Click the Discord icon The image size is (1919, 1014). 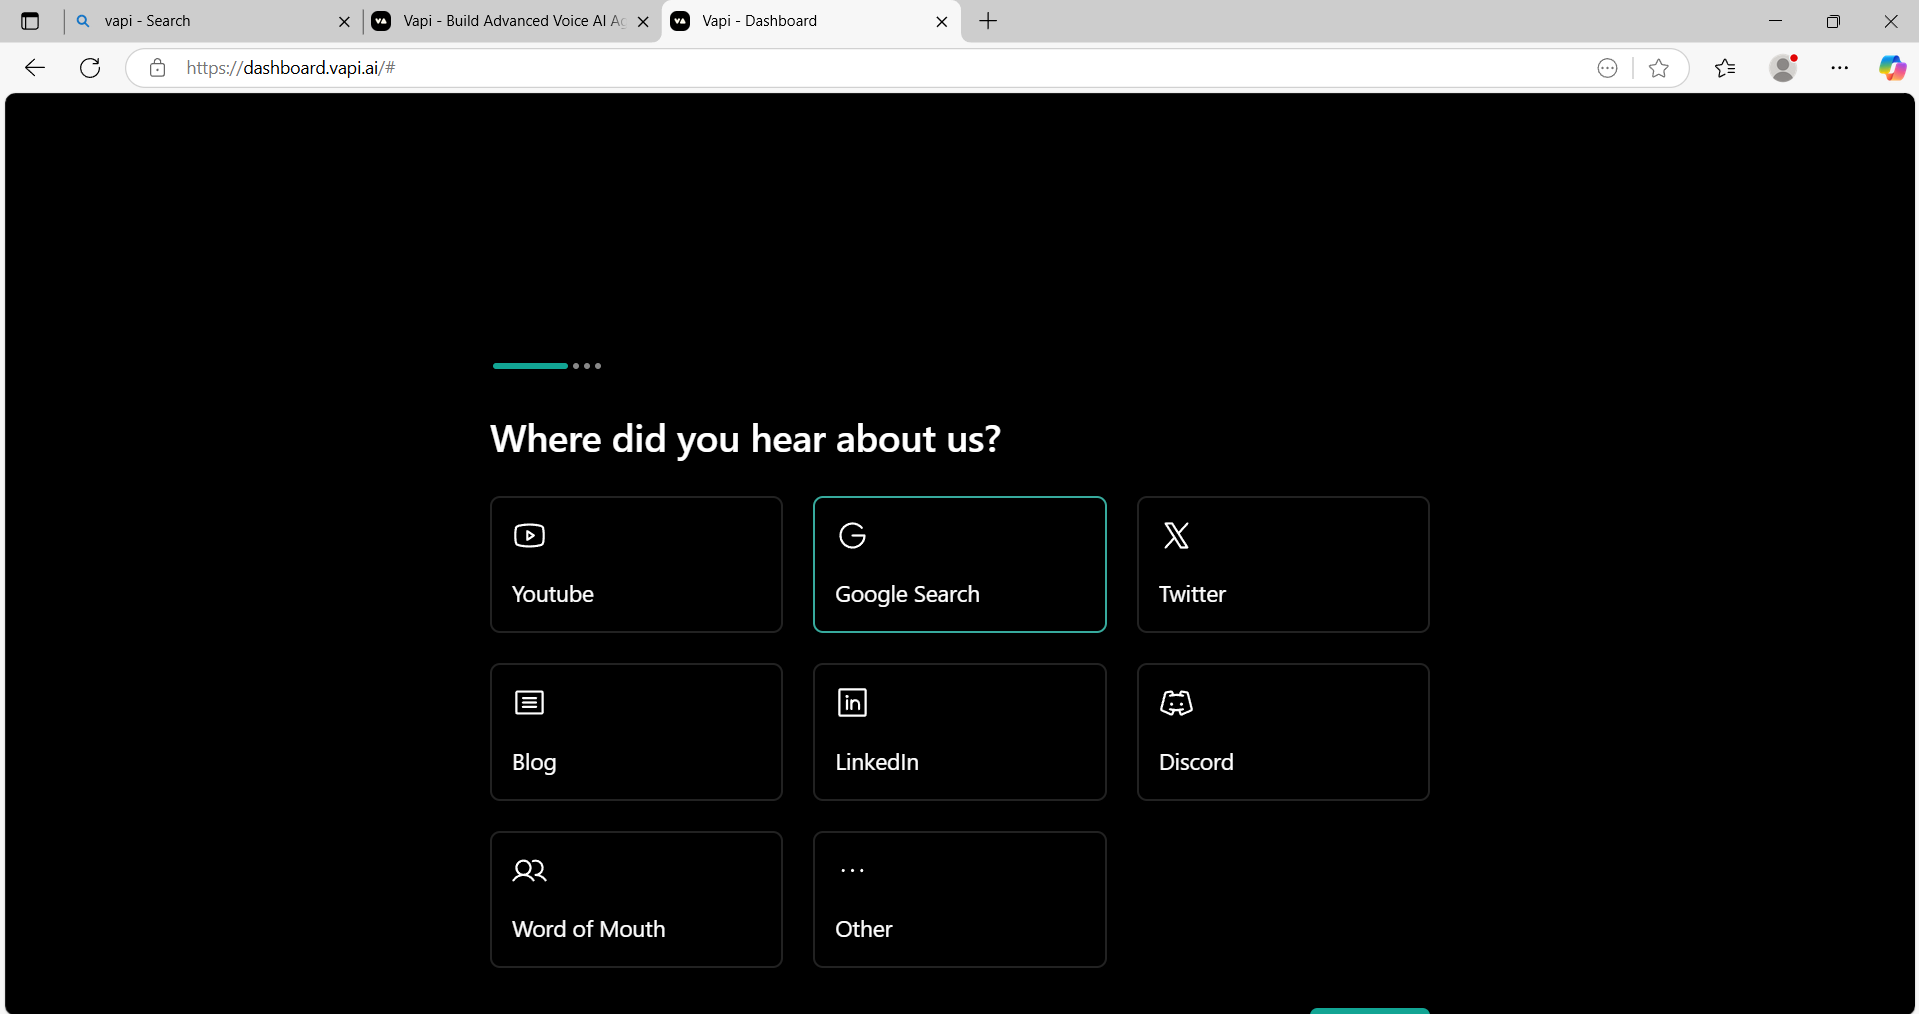(1176, 703)
